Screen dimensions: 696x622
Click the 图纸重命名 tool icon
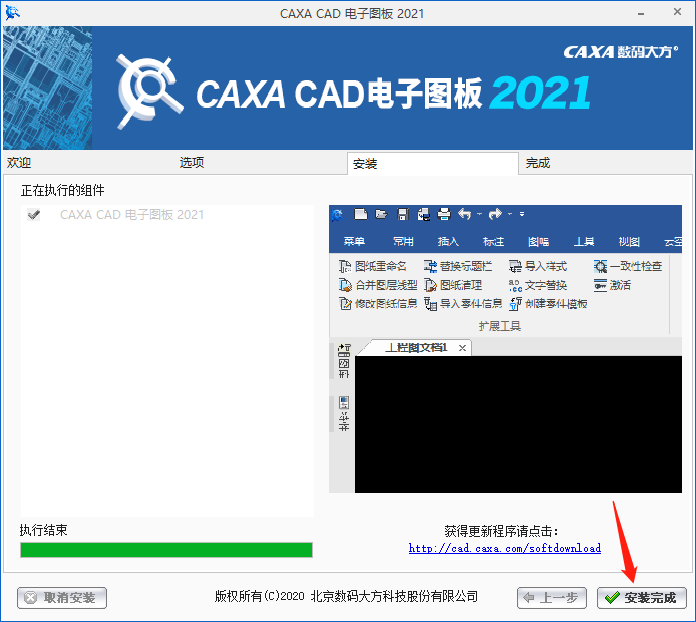[x=345, y=266]
